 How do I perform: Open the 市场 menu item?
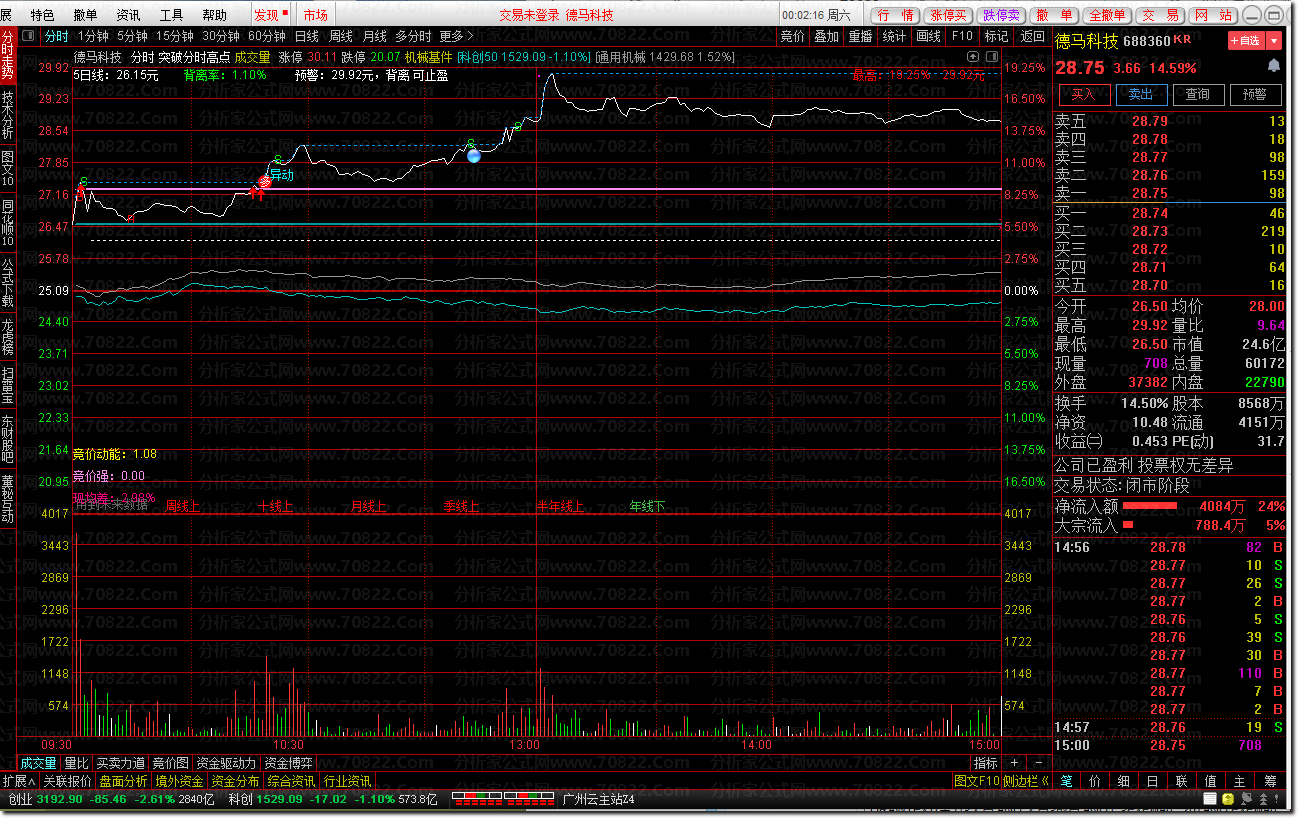(x=315, y=15)
